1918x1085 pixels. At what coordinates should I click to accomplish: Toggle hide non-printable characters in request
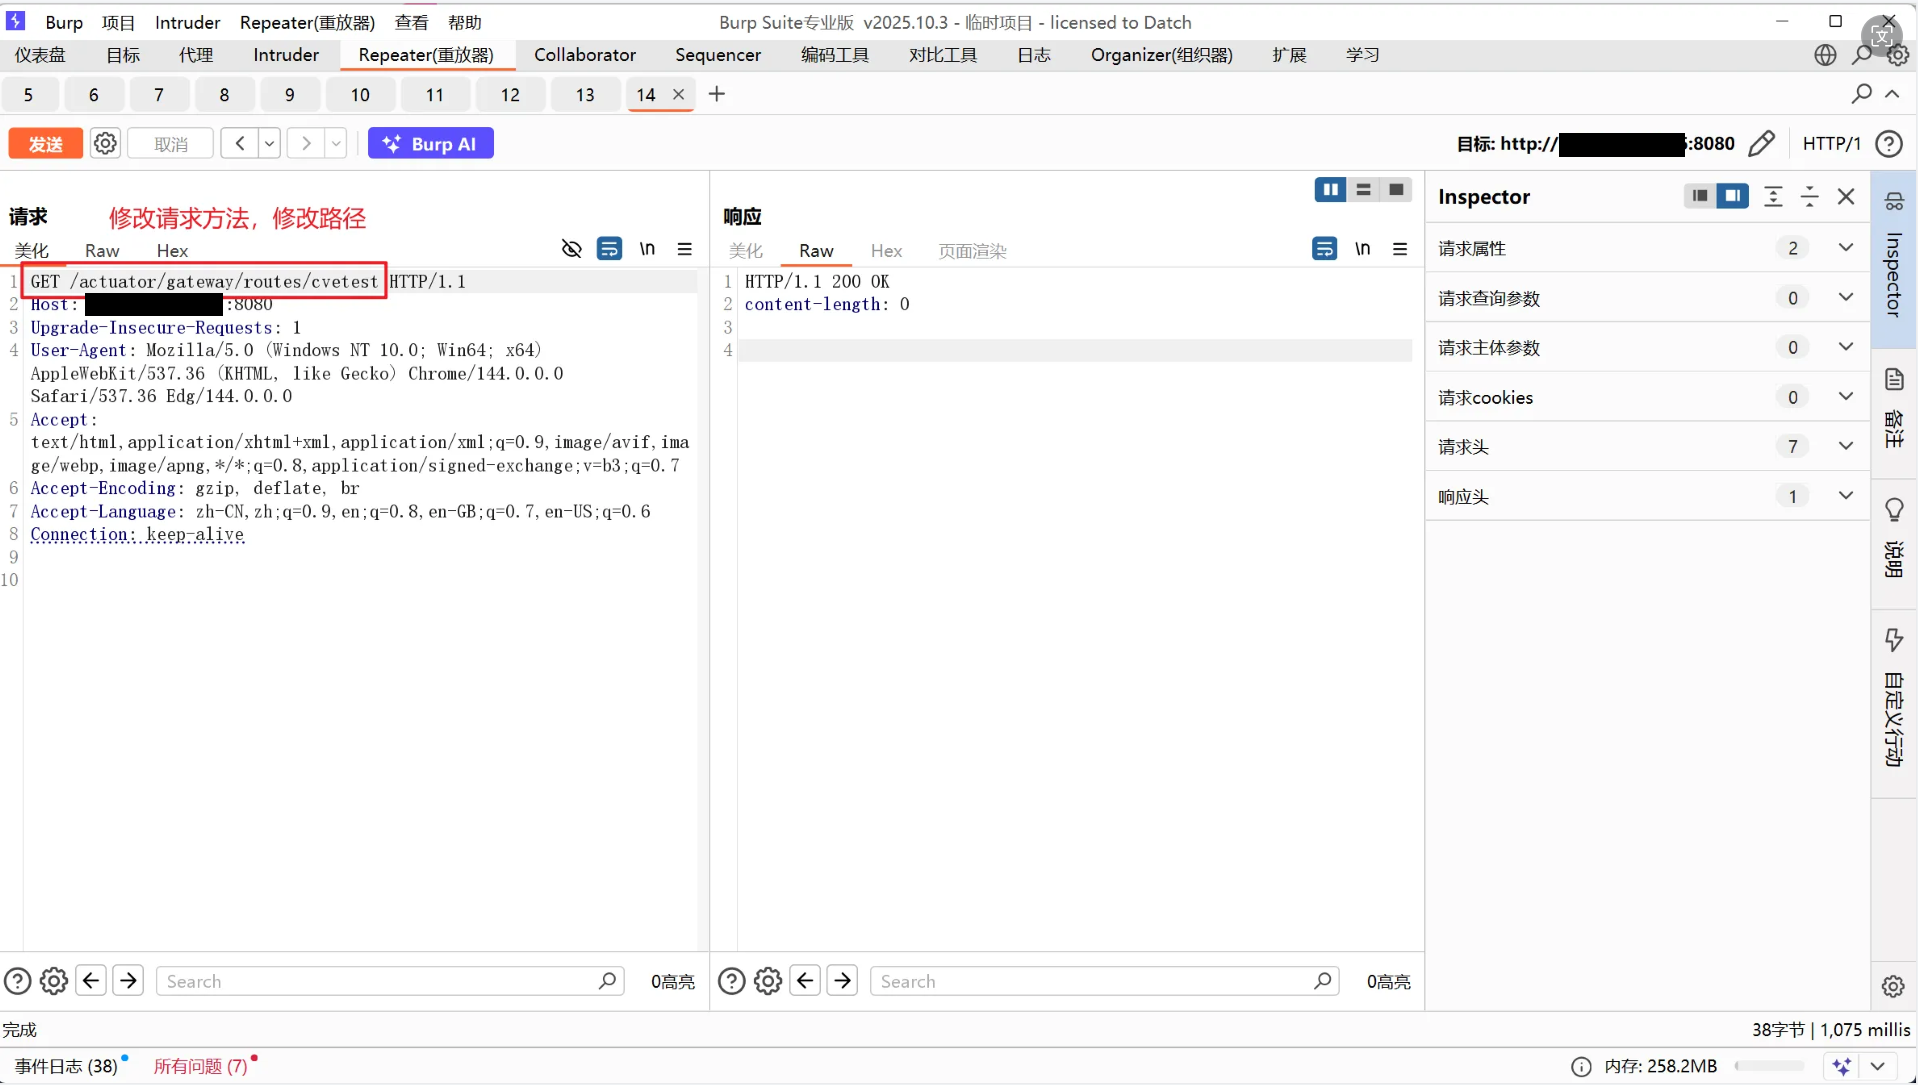pyautogui.click(x=571, y=249)
